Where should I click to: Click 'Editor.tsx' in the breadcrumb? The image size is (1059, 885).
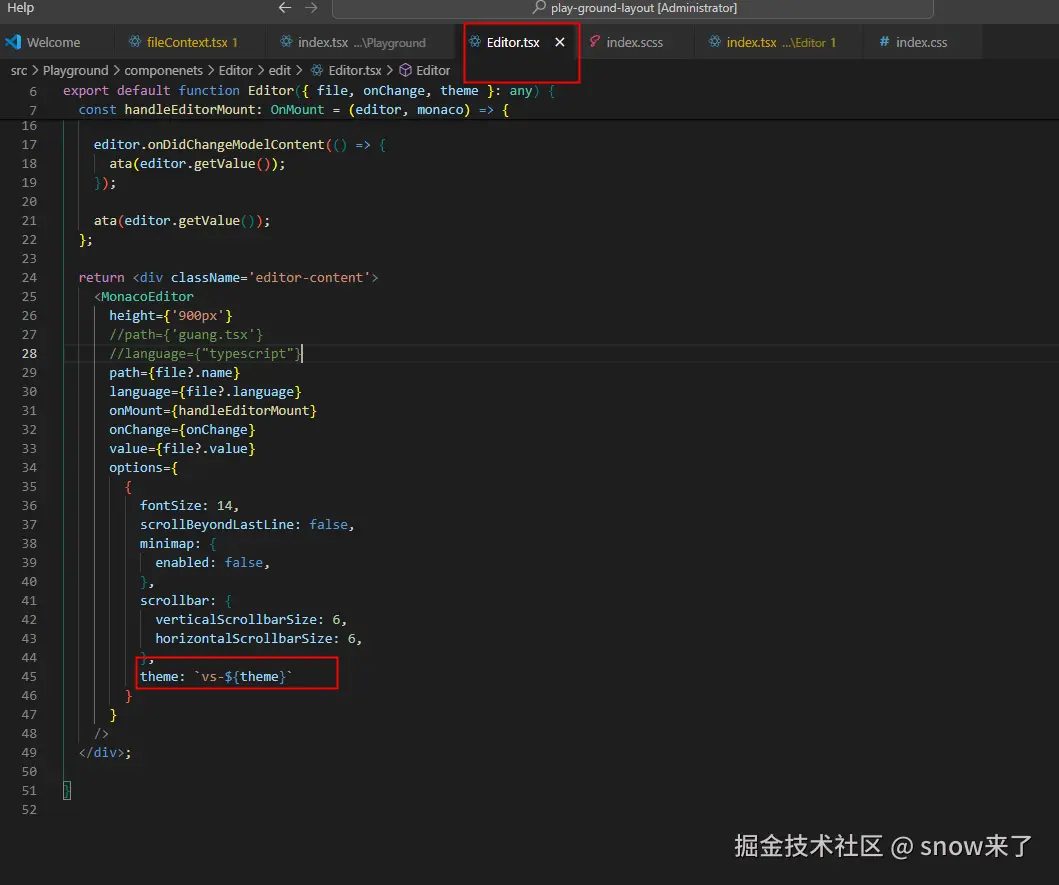pos(355,70)
